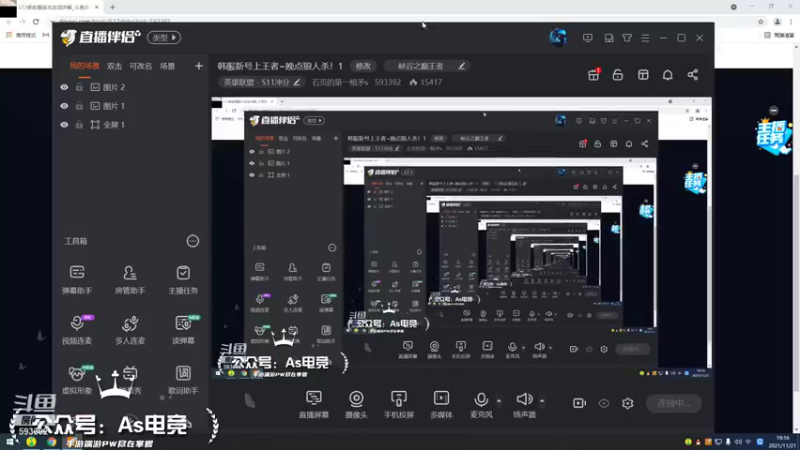Click the 连接中 start-stream button
This screenshot has height=450, width=800.
click(673, 403)
